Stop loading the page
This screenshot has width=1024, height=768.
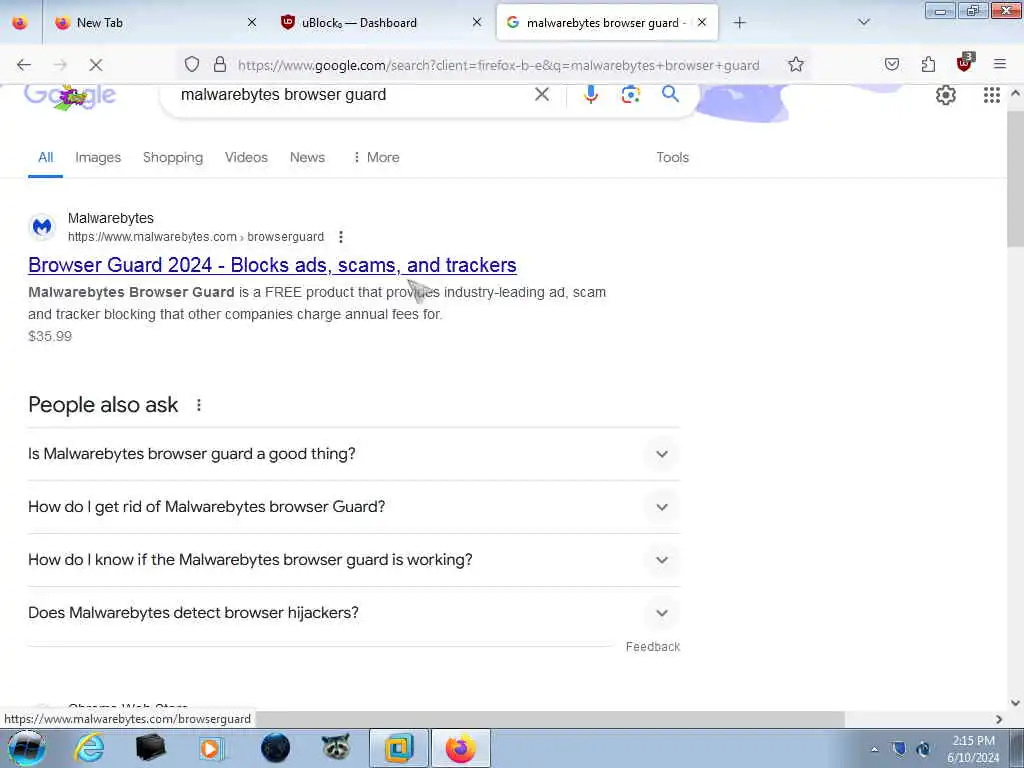[x=96, y=65]
